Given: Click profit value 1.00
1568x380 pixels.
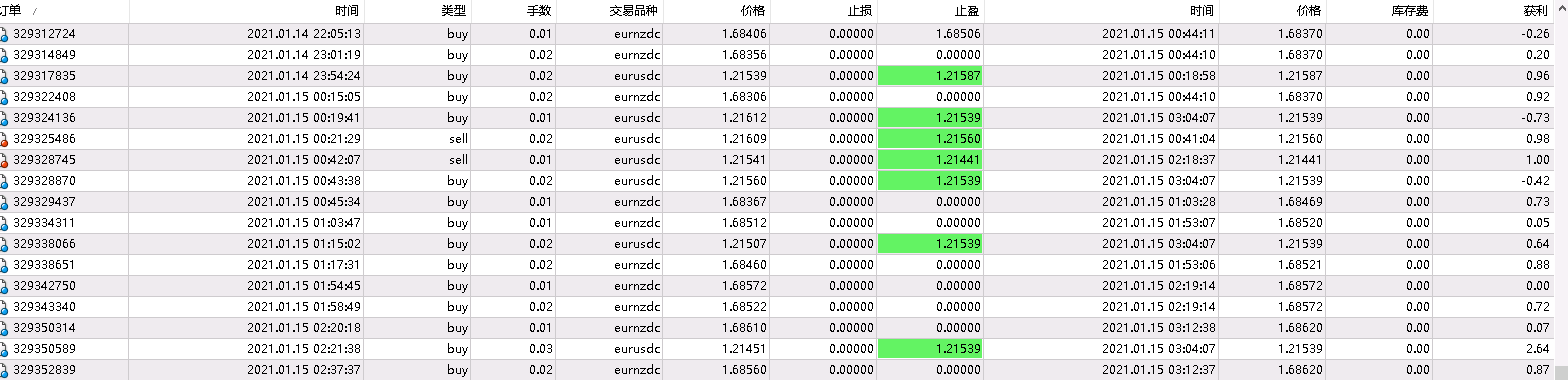Looking at the screenshot, I should point(1538,159).
